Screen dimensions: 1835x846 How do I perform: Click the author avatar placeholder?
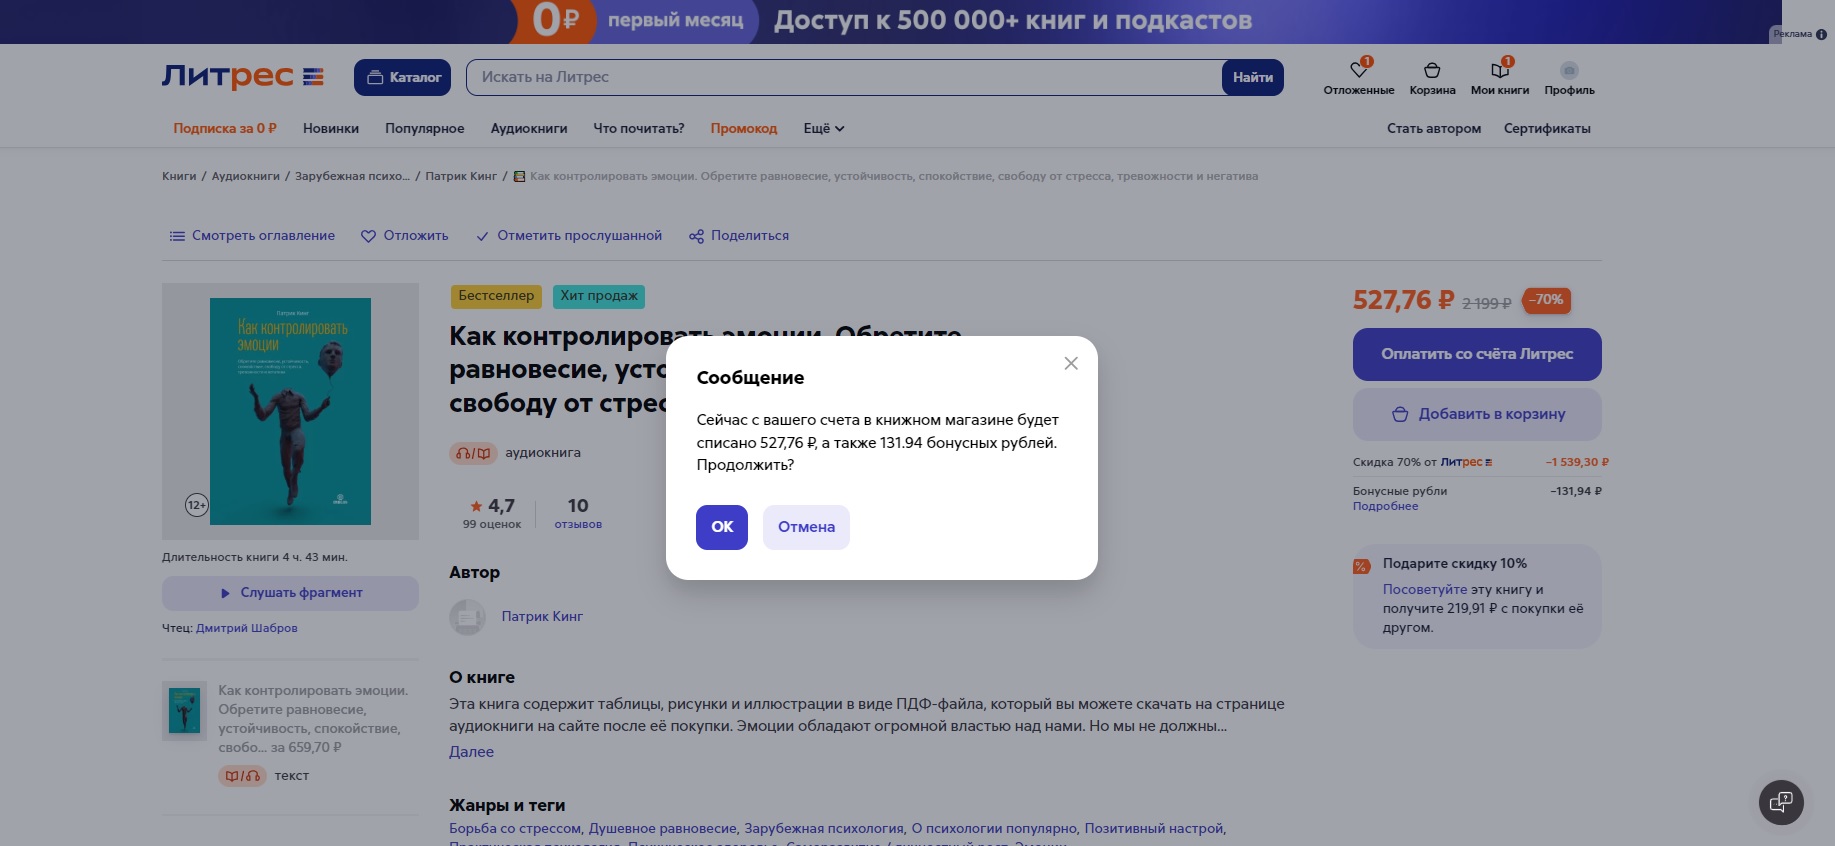click(467, 617)
